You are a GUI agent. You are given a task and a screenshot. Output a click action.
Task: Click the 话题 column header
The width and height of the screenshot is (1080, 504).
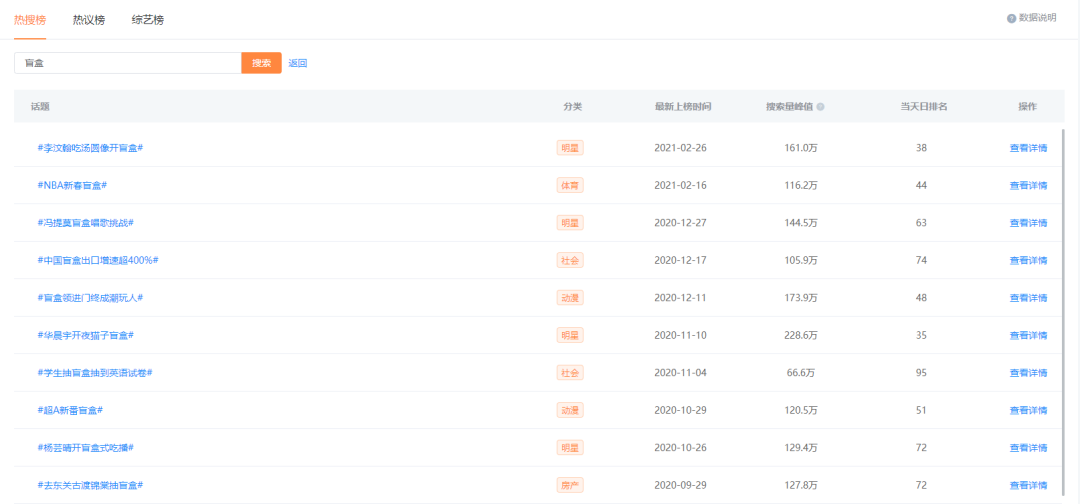[40, 107]
